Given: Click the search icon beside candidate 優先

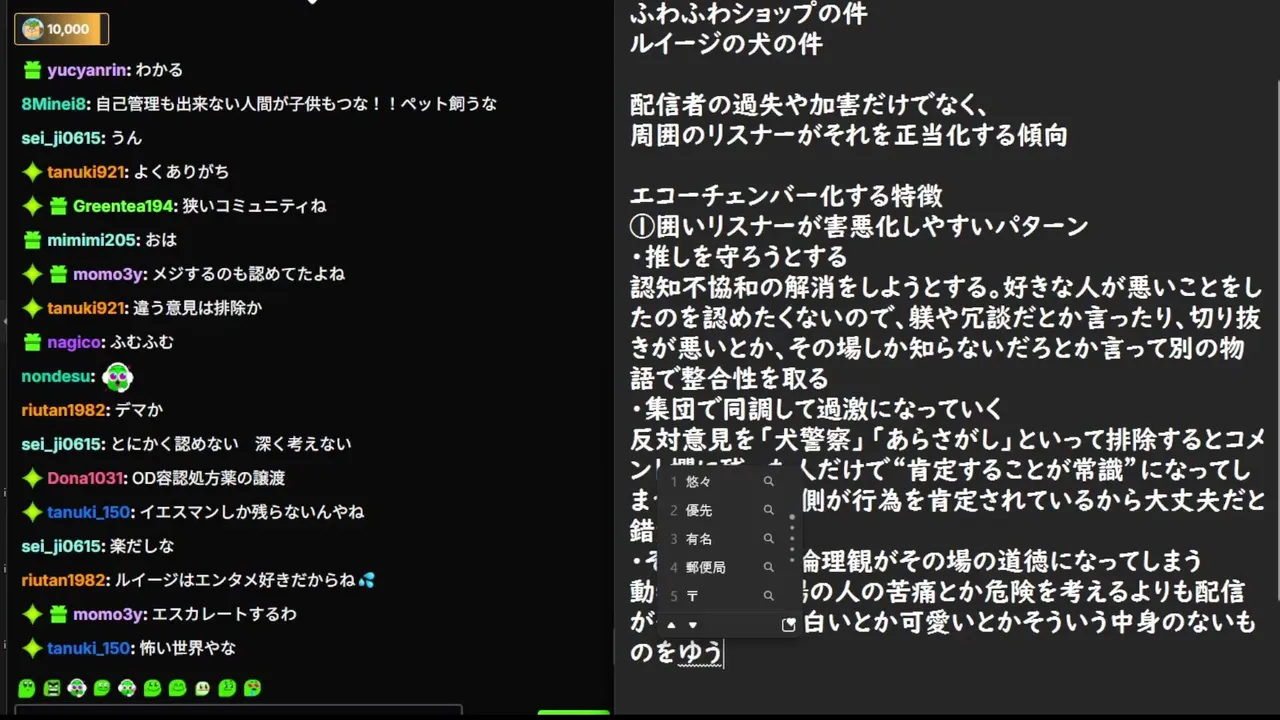Looking at the screenshot, I should (x=768, y=510).
